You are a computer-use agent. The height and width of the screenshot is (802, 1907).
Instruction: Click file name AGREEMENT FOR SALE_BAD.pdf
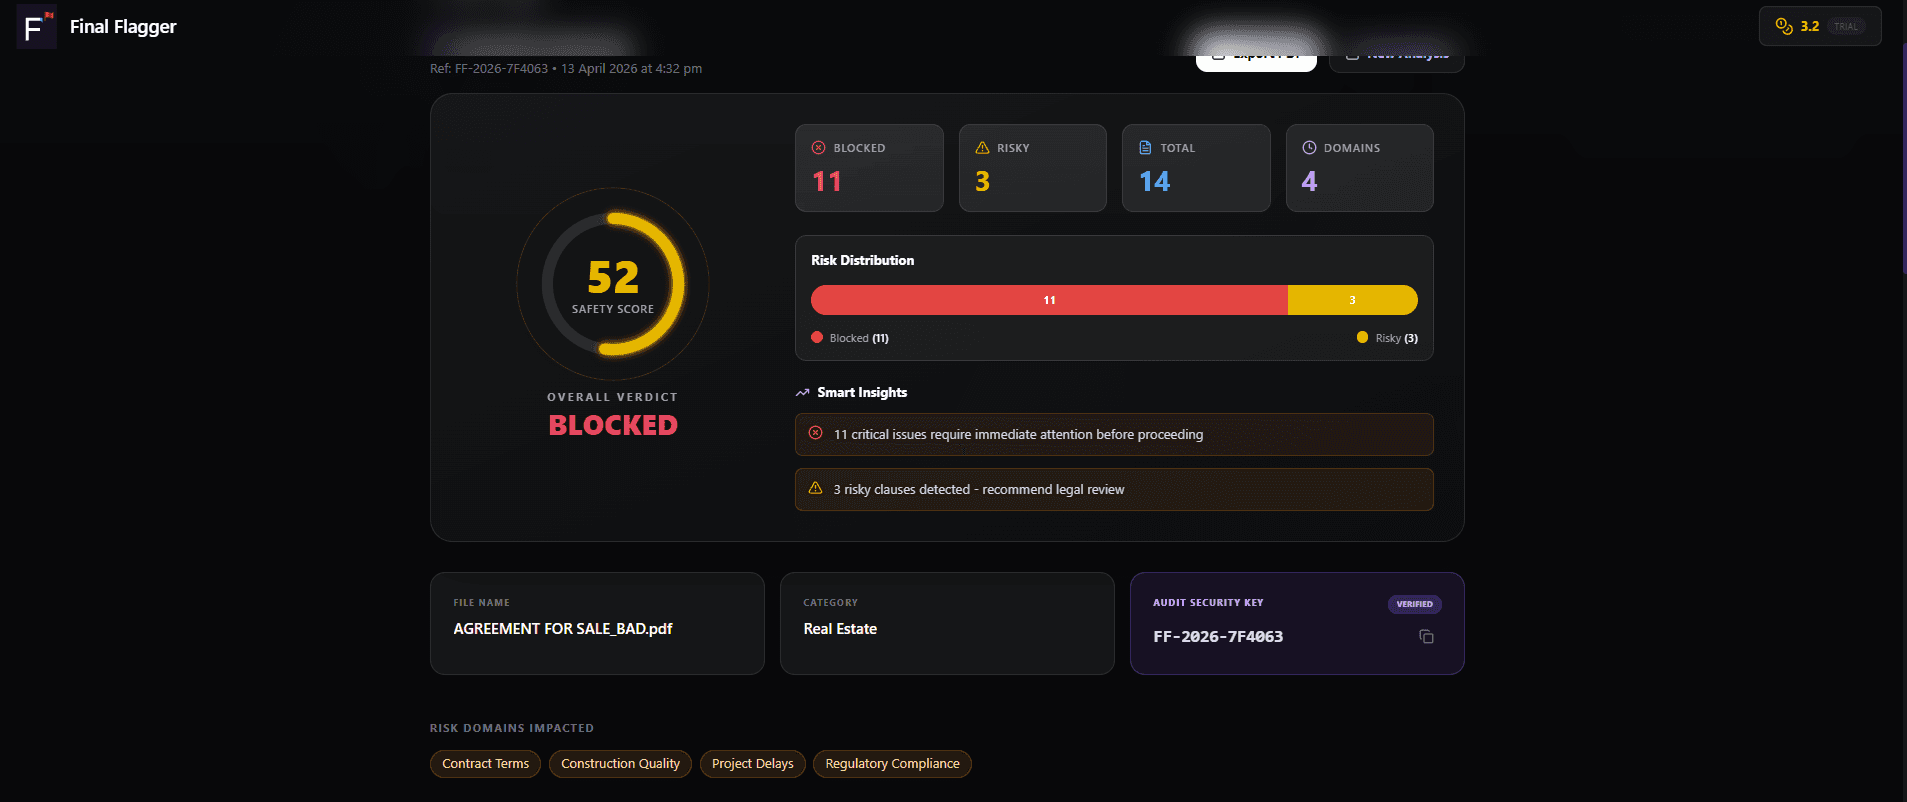[x=563, y=629]
